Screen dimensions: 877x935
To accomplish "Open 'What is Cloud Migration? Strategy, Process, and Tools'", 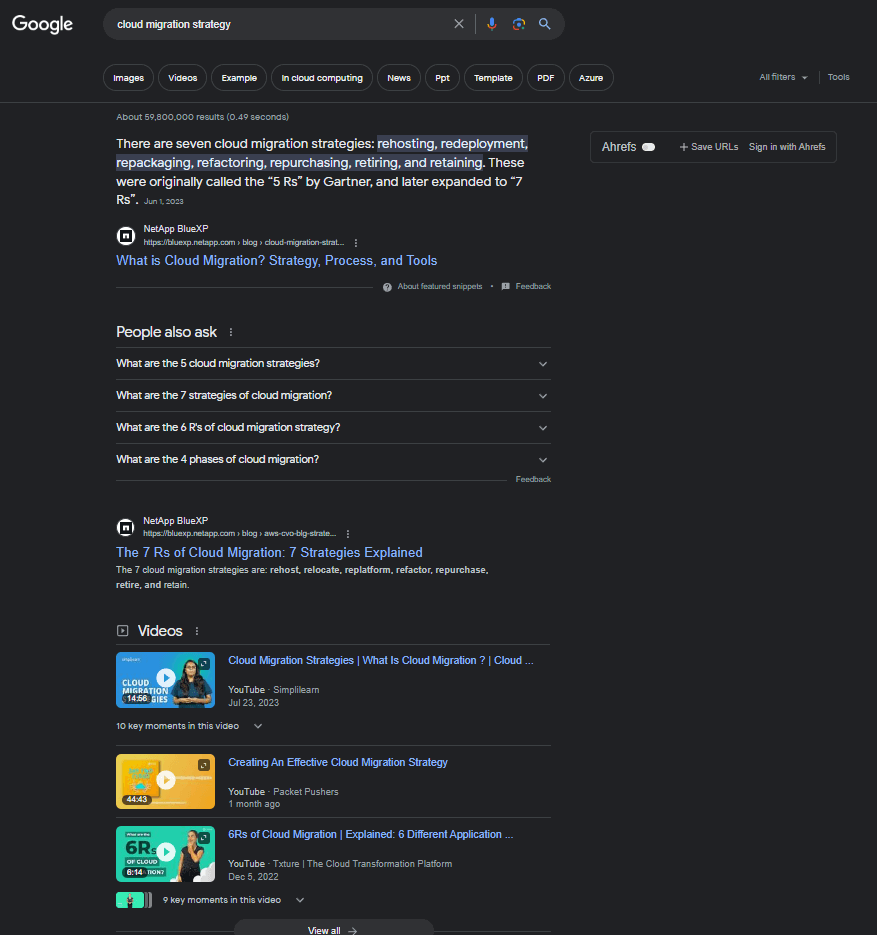I will [x=277, y=261].
